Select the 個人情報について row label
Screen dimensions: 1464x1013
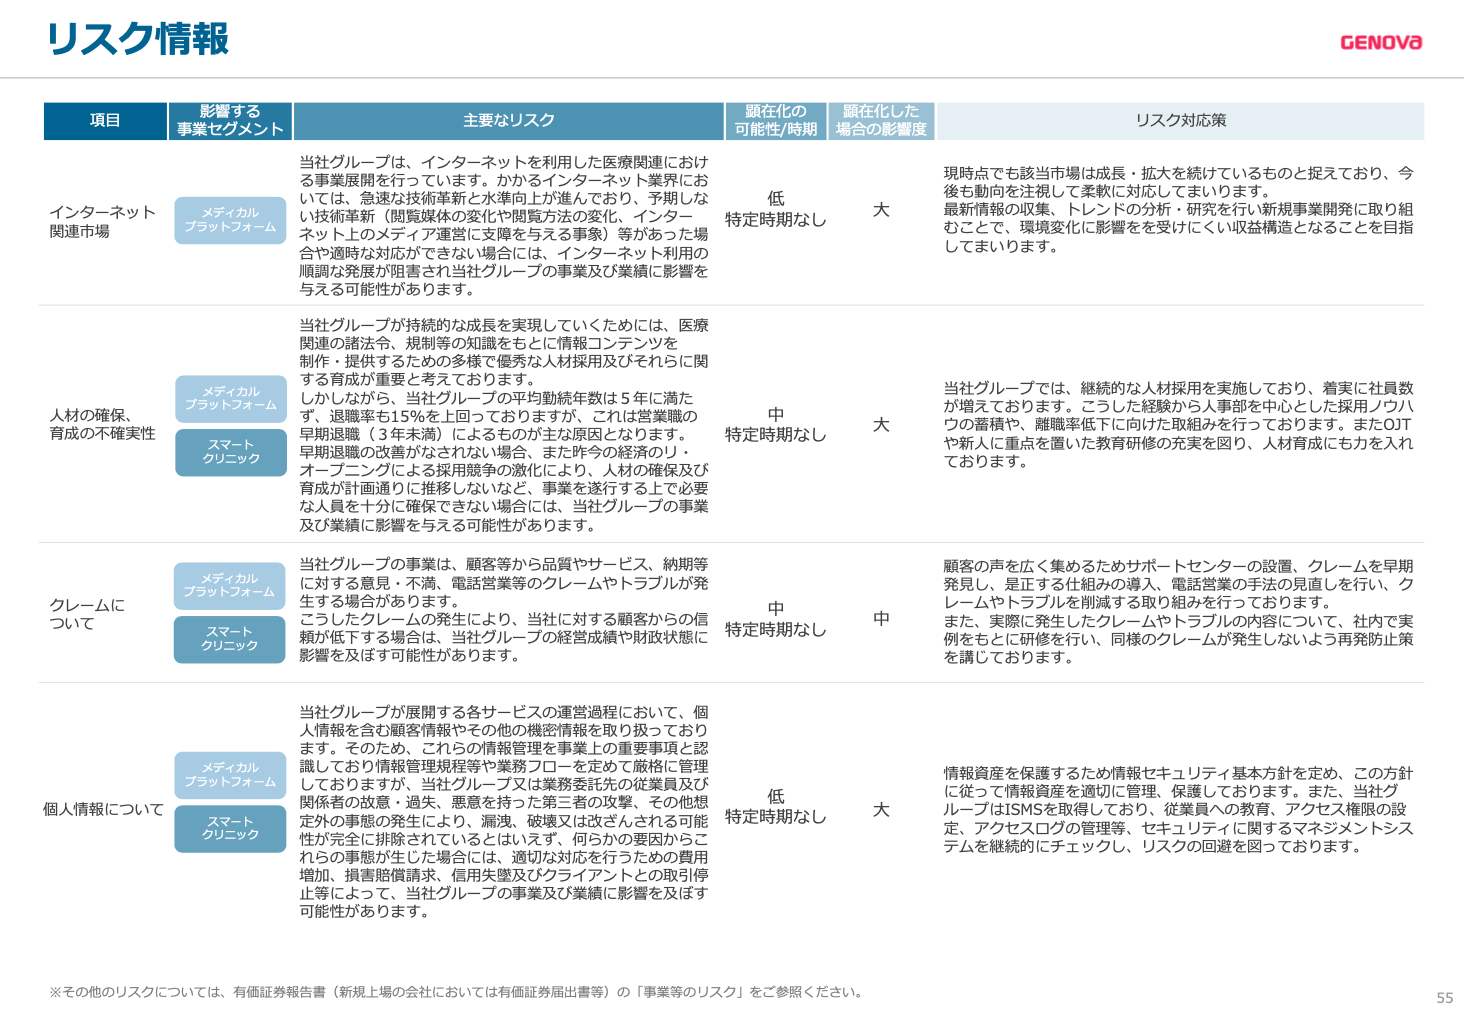coord(103,809)
